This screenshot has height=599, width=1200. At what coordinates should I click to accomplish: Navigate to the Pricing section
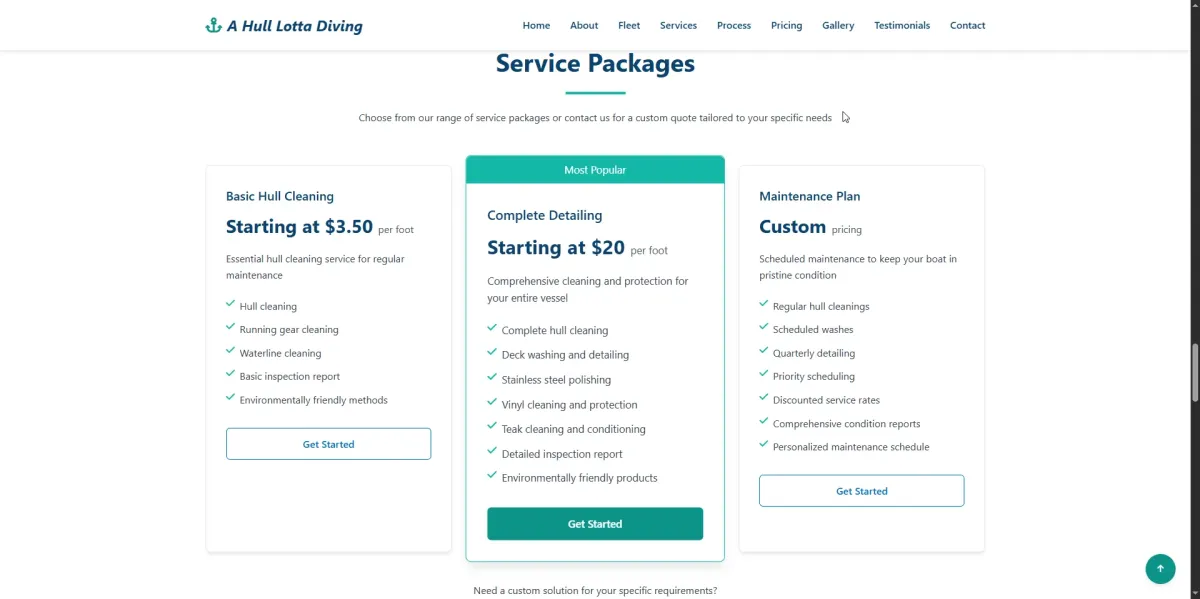[x=786, y=26]
